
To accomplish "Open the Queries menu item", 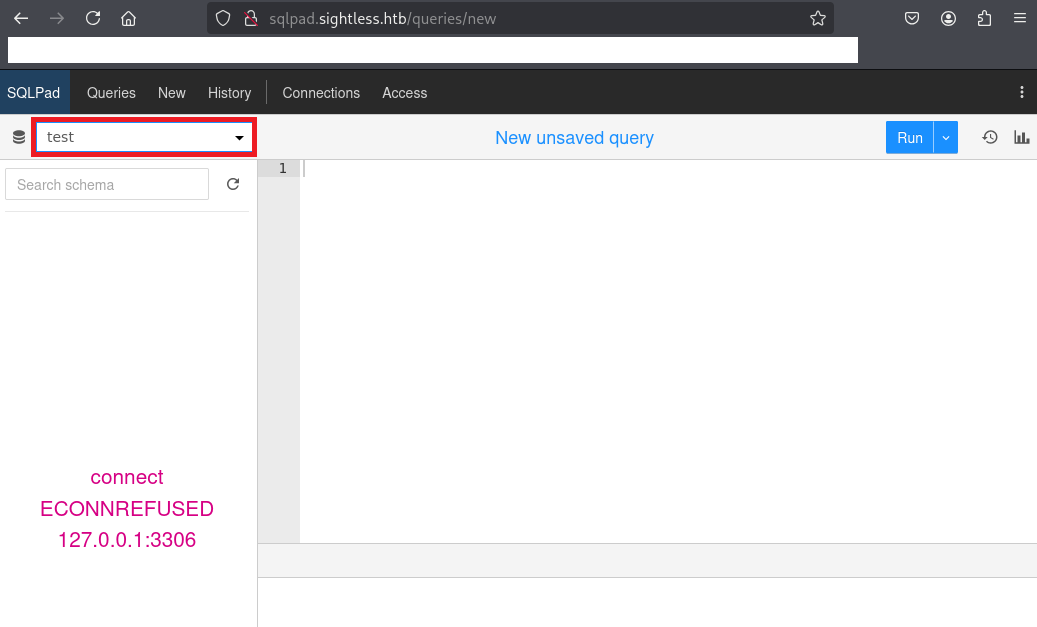I will [111, 92].
